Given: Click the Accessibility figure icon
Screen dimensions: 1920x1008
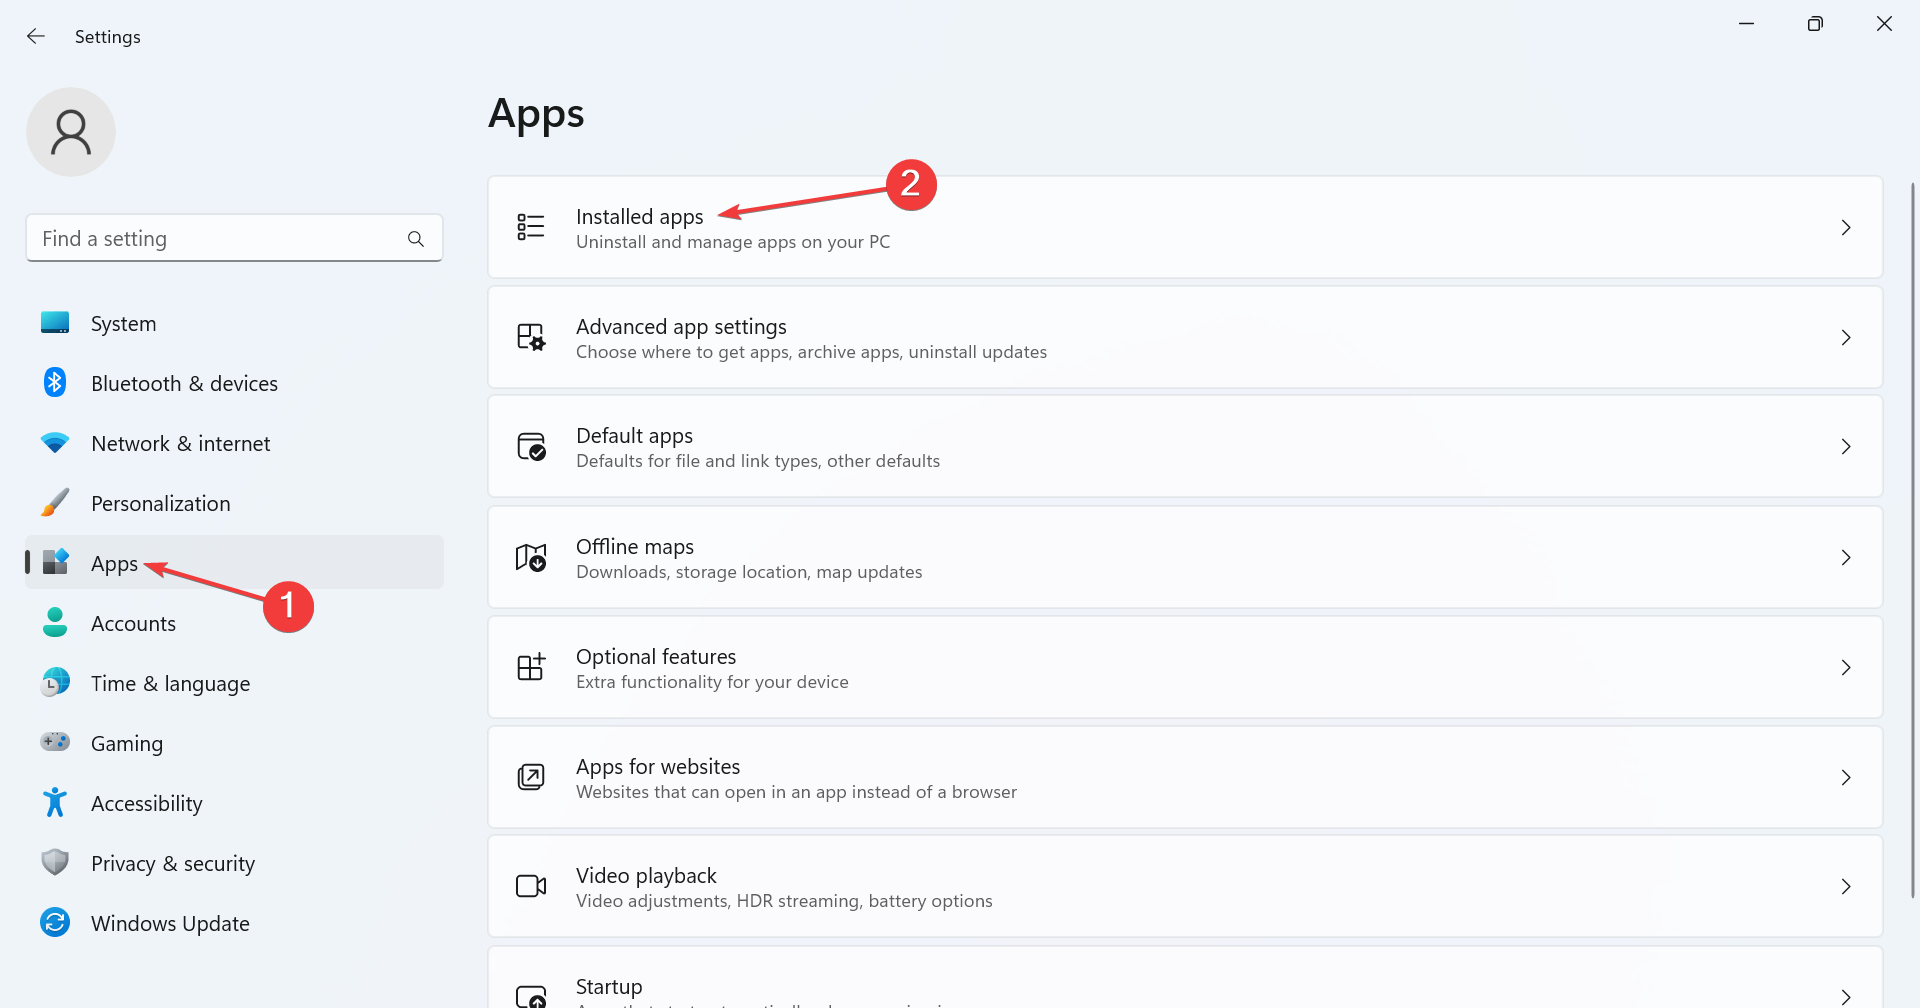Looking at the screenshot, I should (55, 802).
